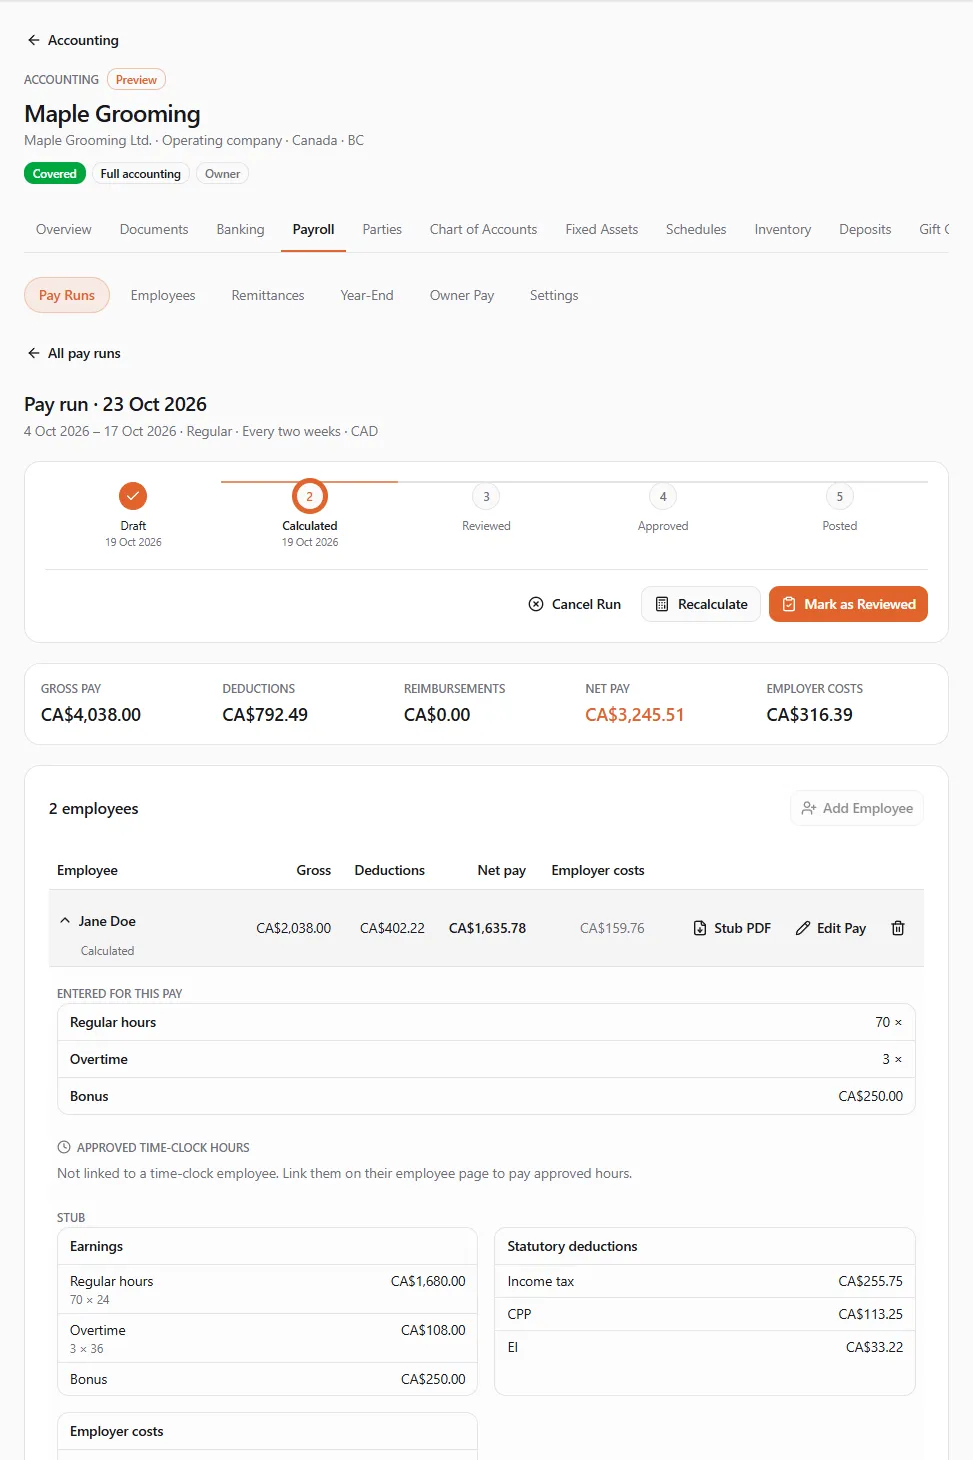Click the CPP amount CA$113.25
Viewport: 973px width, 1460px height.
coord(870,1314)
